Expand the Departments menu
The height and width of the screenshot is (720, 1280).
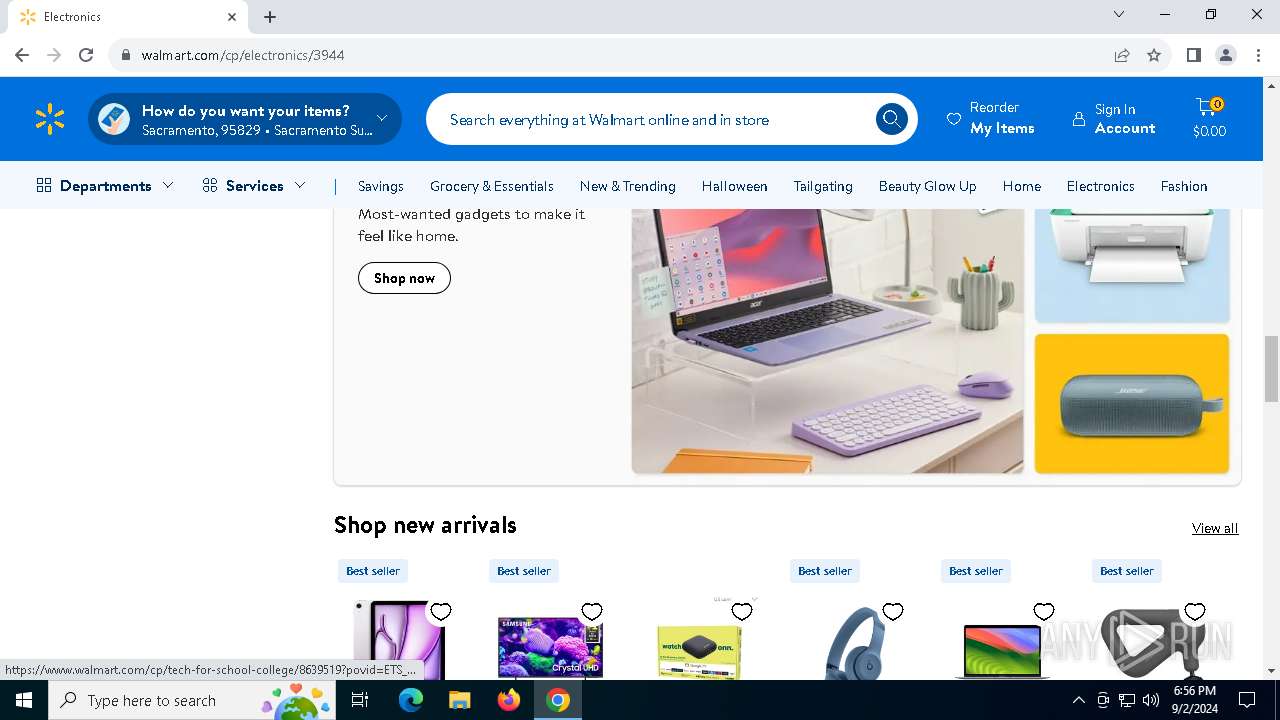click(105, 186)
